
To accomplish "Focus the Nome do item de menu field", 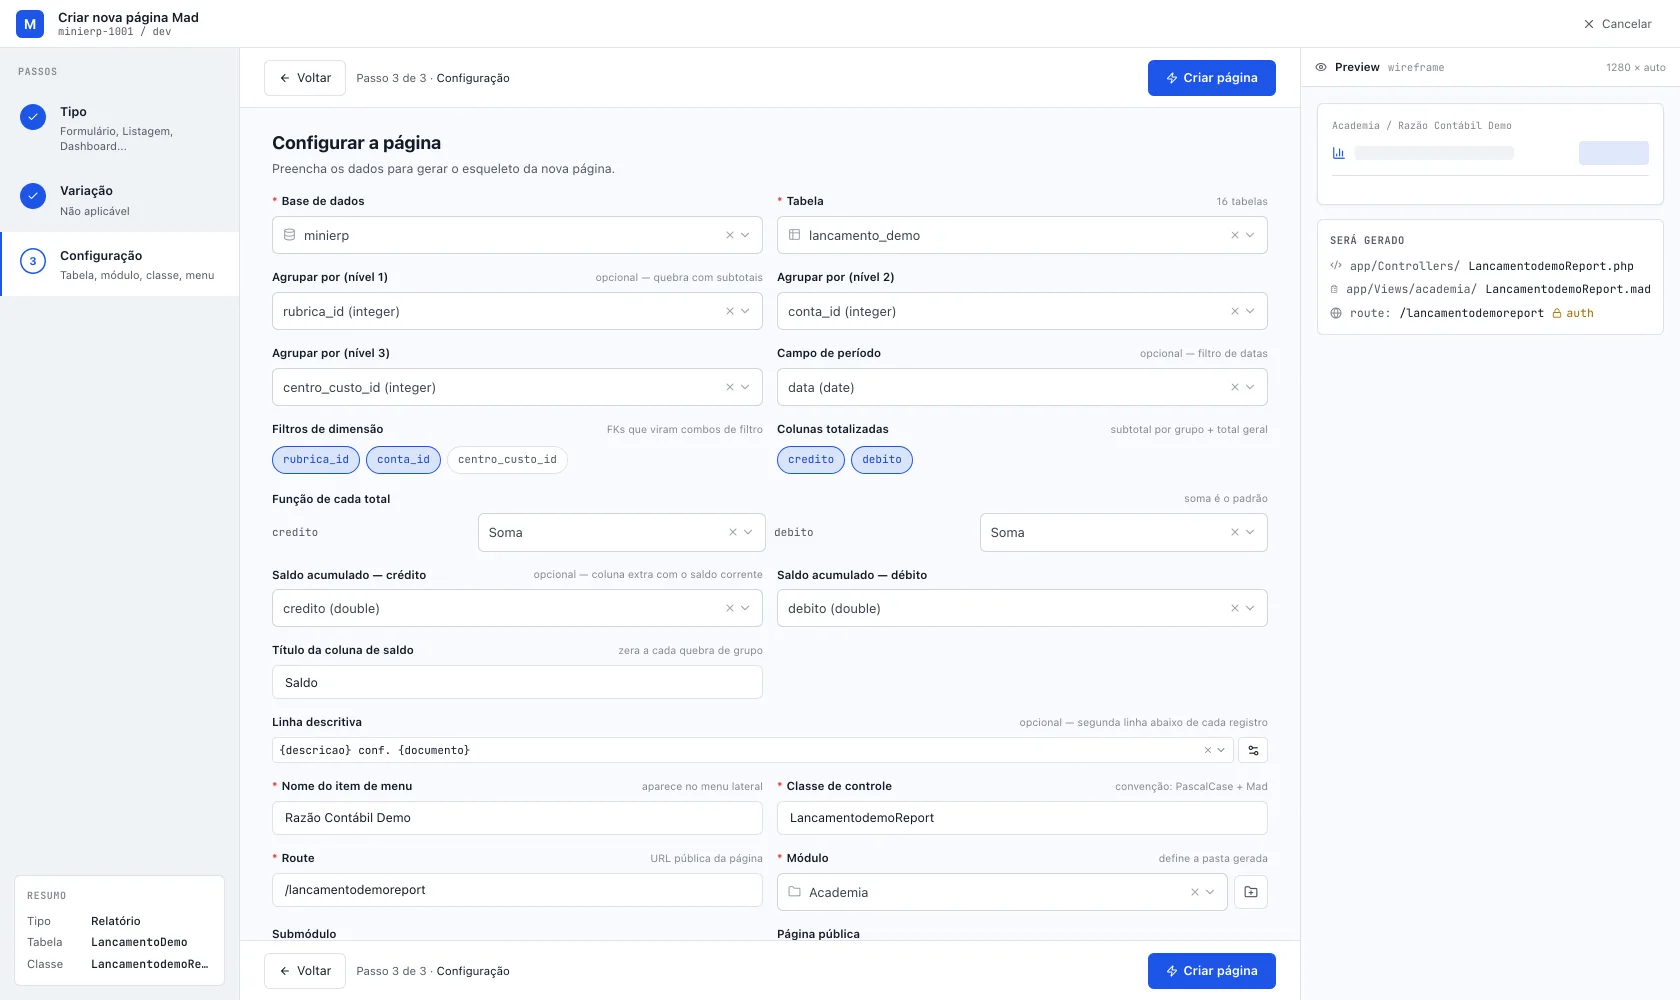I will tap(517, 817).
